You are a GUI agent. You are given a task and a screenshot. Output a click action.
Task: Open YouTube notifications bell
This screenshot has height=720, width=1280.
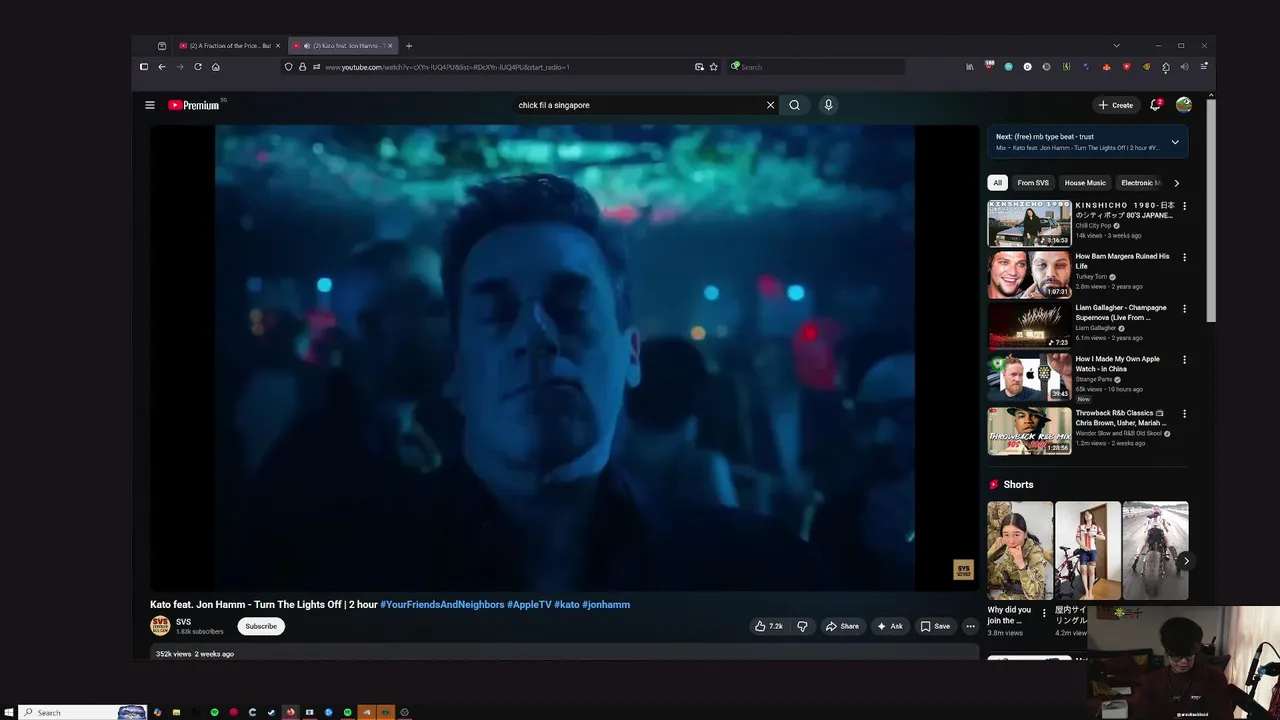point(1156,104)
